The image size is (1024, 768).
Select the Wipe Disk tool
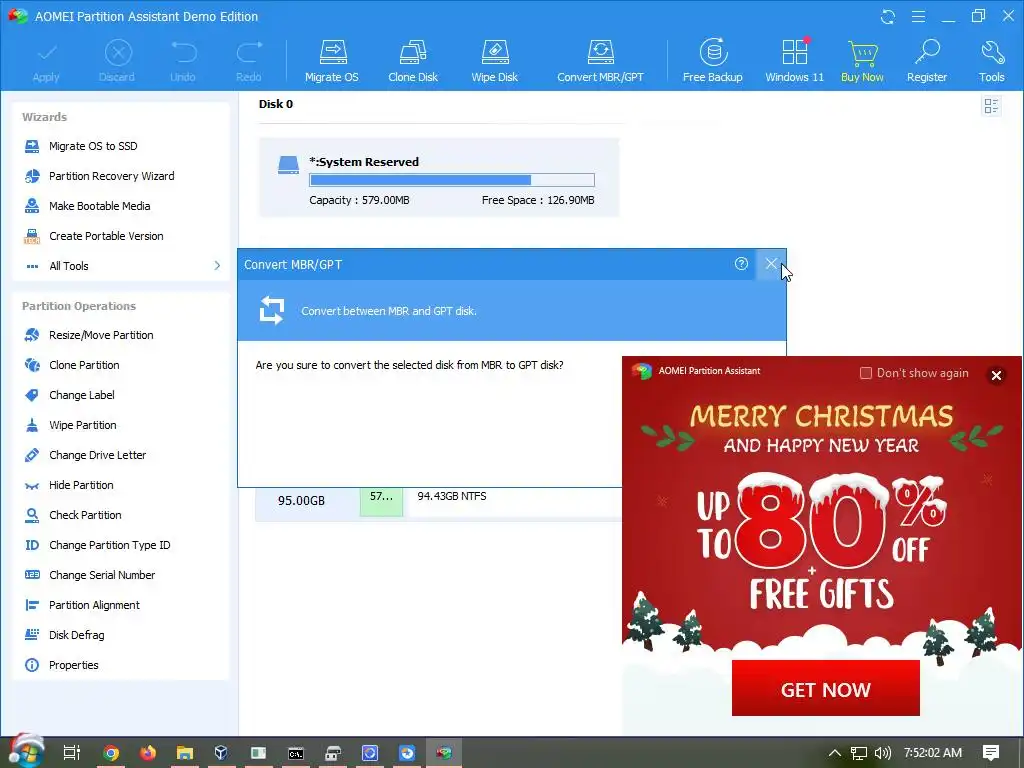click(494, 61)
